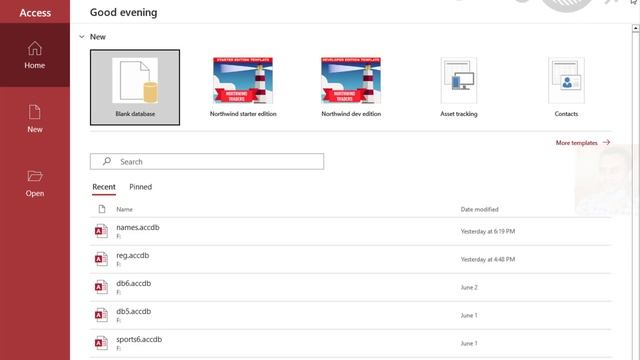
Task: Open sports6.accdb from the recent list
Action: pyautogui.click(x=351, y=343)
